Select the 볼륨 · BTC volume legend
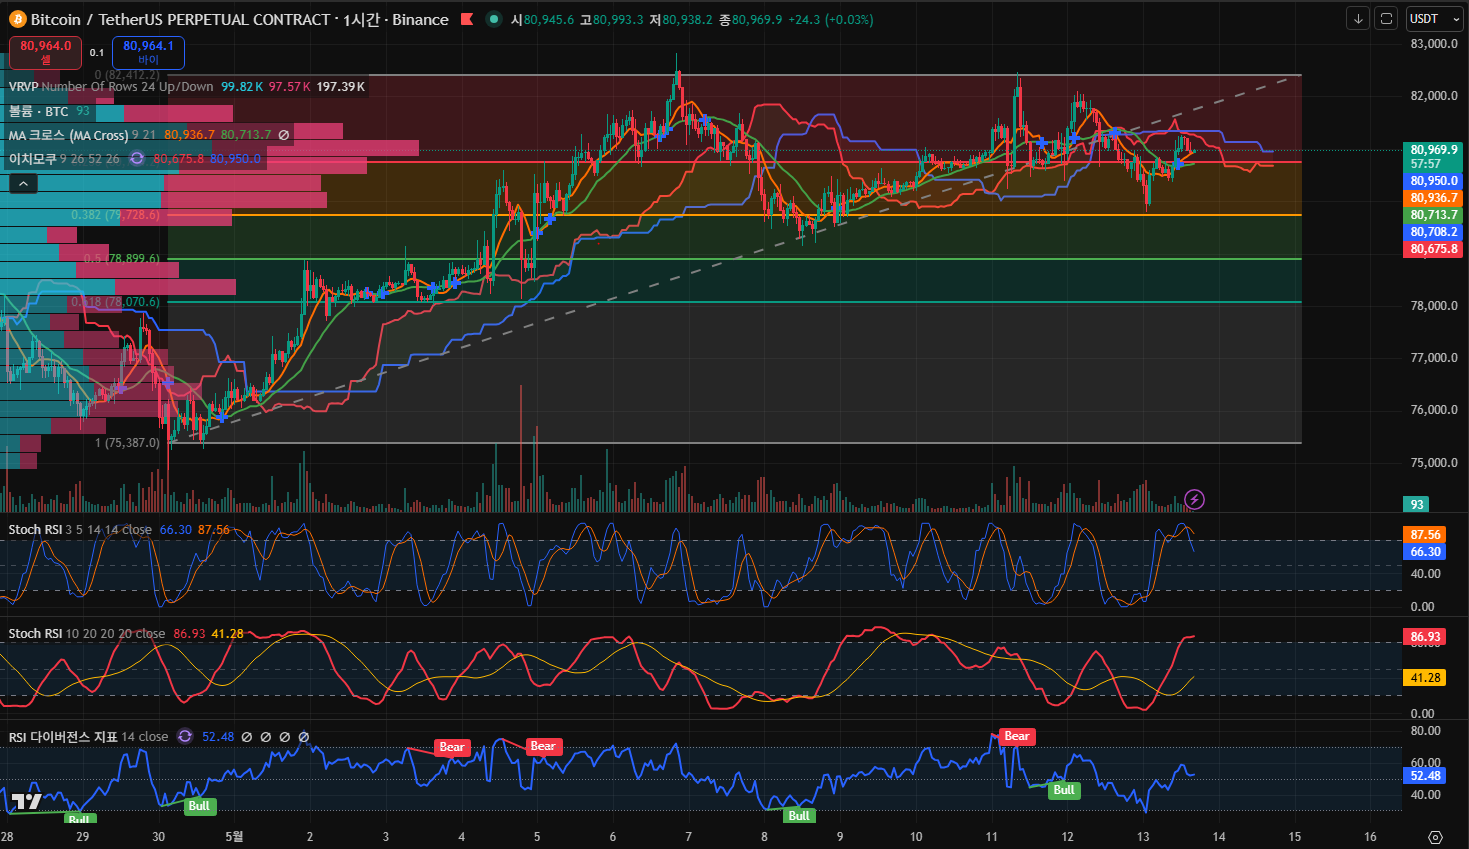The image size is (1469, 849). [x=50, y=111]
